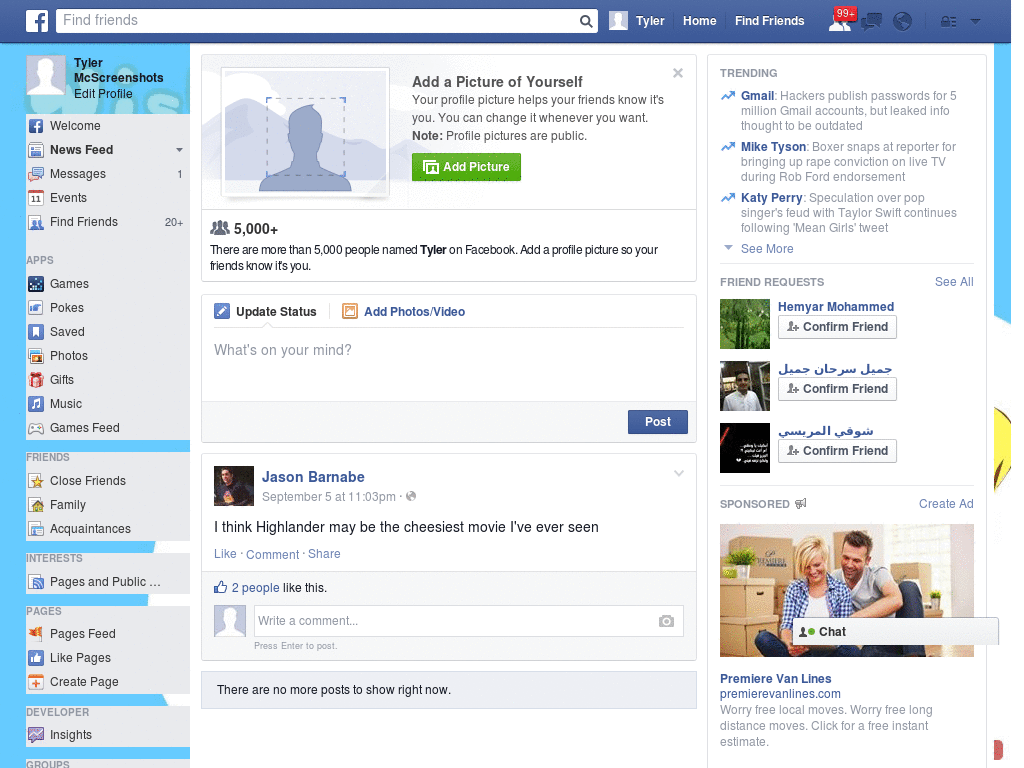Open Find Friends in top bar
The image size is (1024, 768).
tap(769, 21)
